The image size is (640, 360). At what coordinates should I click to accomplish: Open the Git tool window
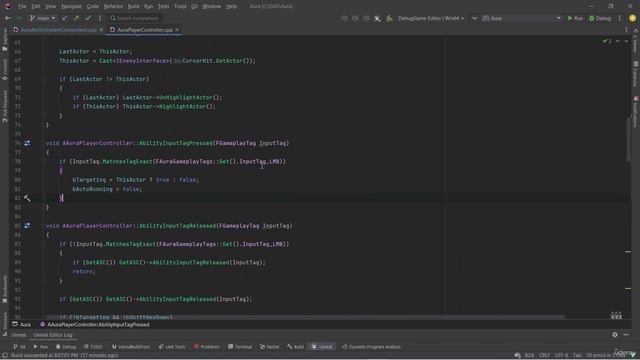click(20, 347)
